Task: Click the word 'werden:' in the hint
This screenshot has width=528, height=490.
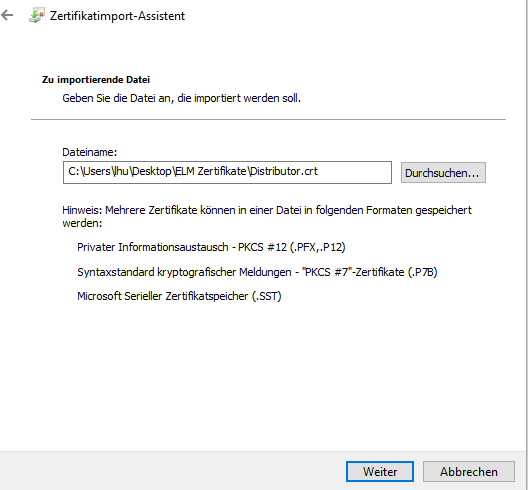Action: tap(82, 223)
